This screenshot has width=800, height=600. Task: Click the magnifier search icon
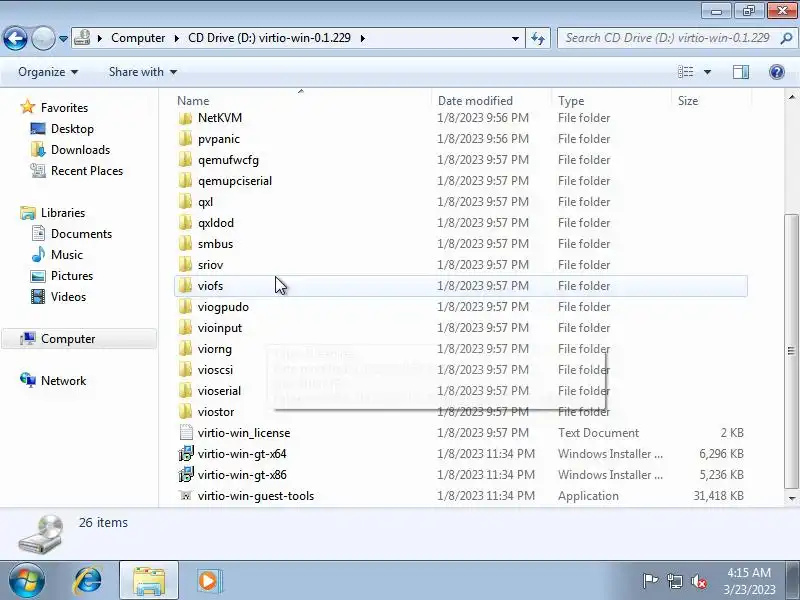(786, 38)
